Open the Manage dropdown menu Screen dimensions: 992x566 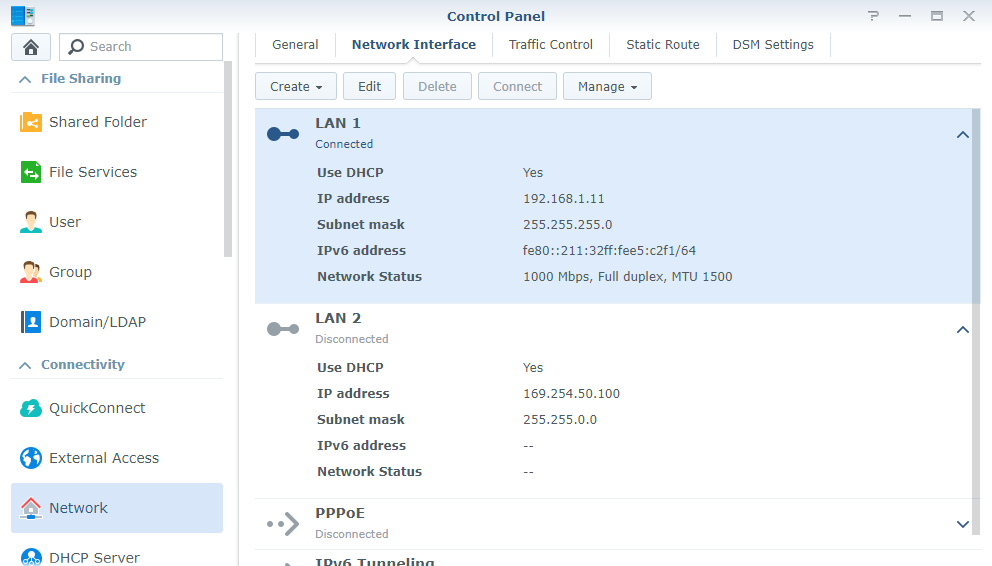[607, 86]
